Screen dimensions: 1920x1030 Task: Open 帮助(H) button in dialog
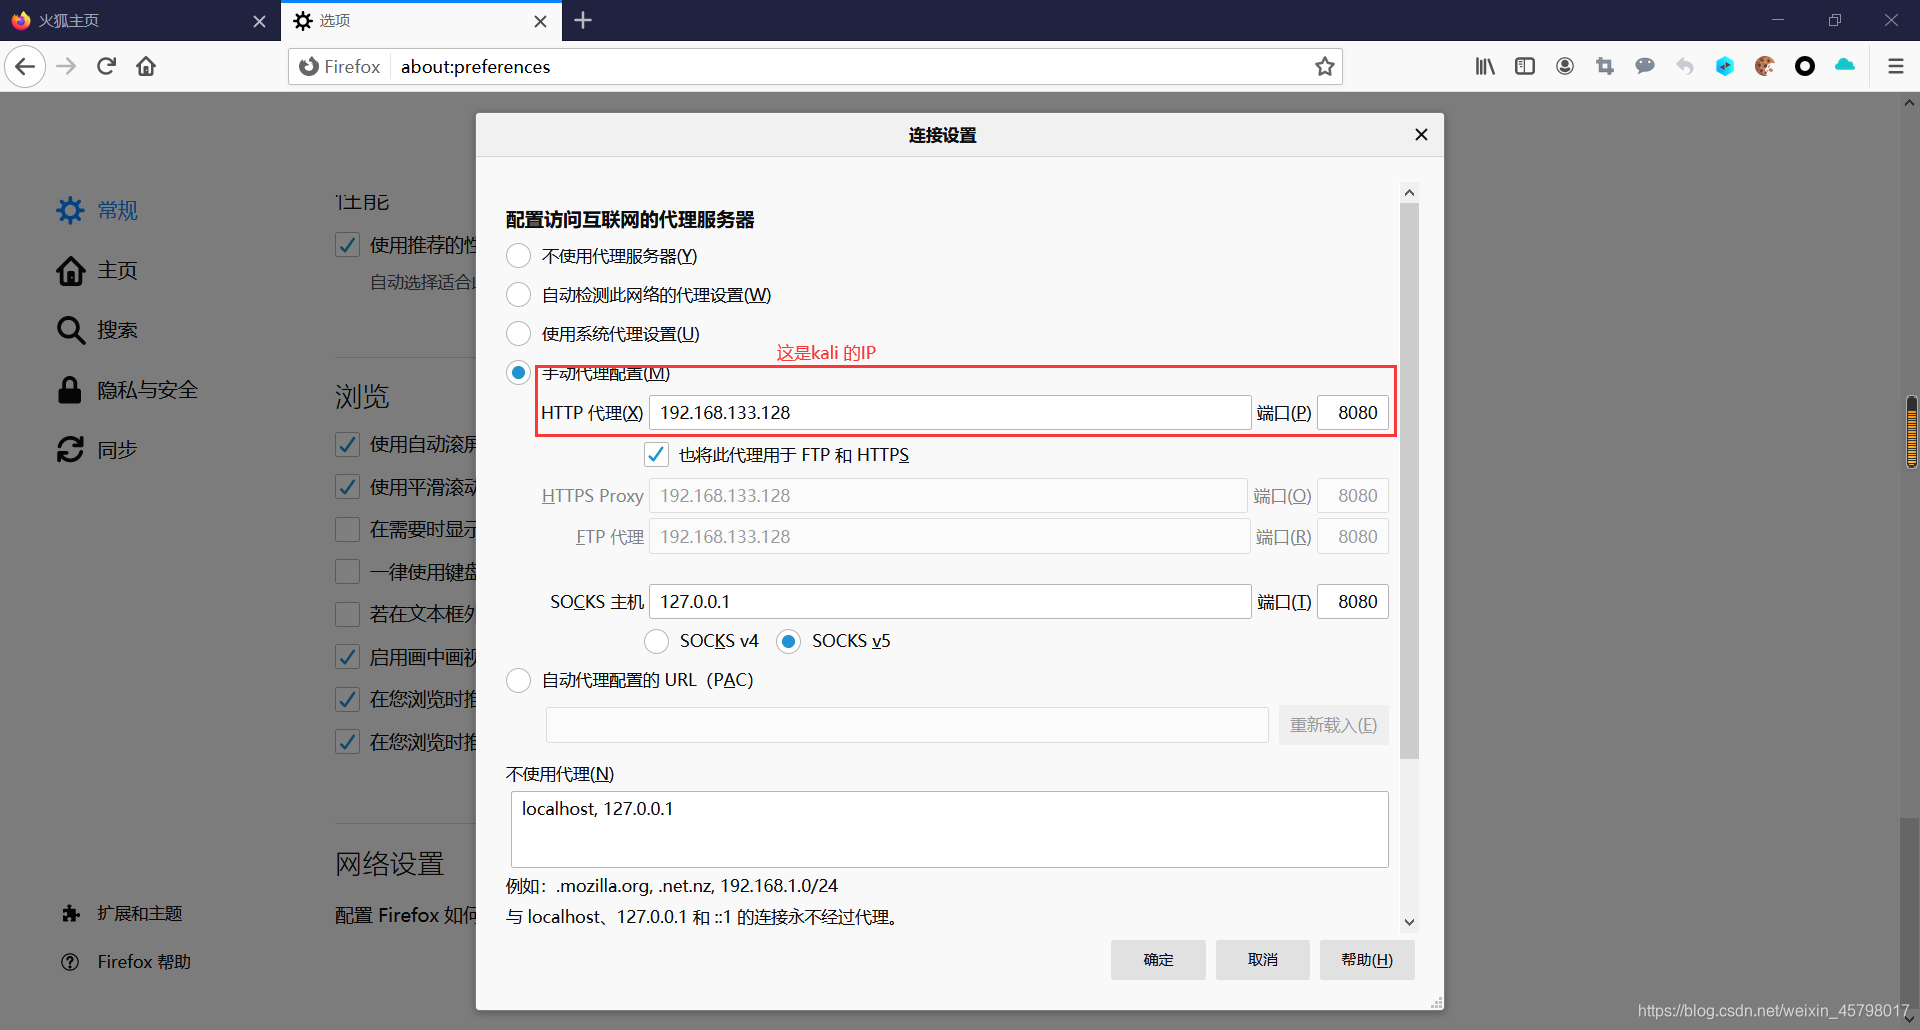[1367, 960]
